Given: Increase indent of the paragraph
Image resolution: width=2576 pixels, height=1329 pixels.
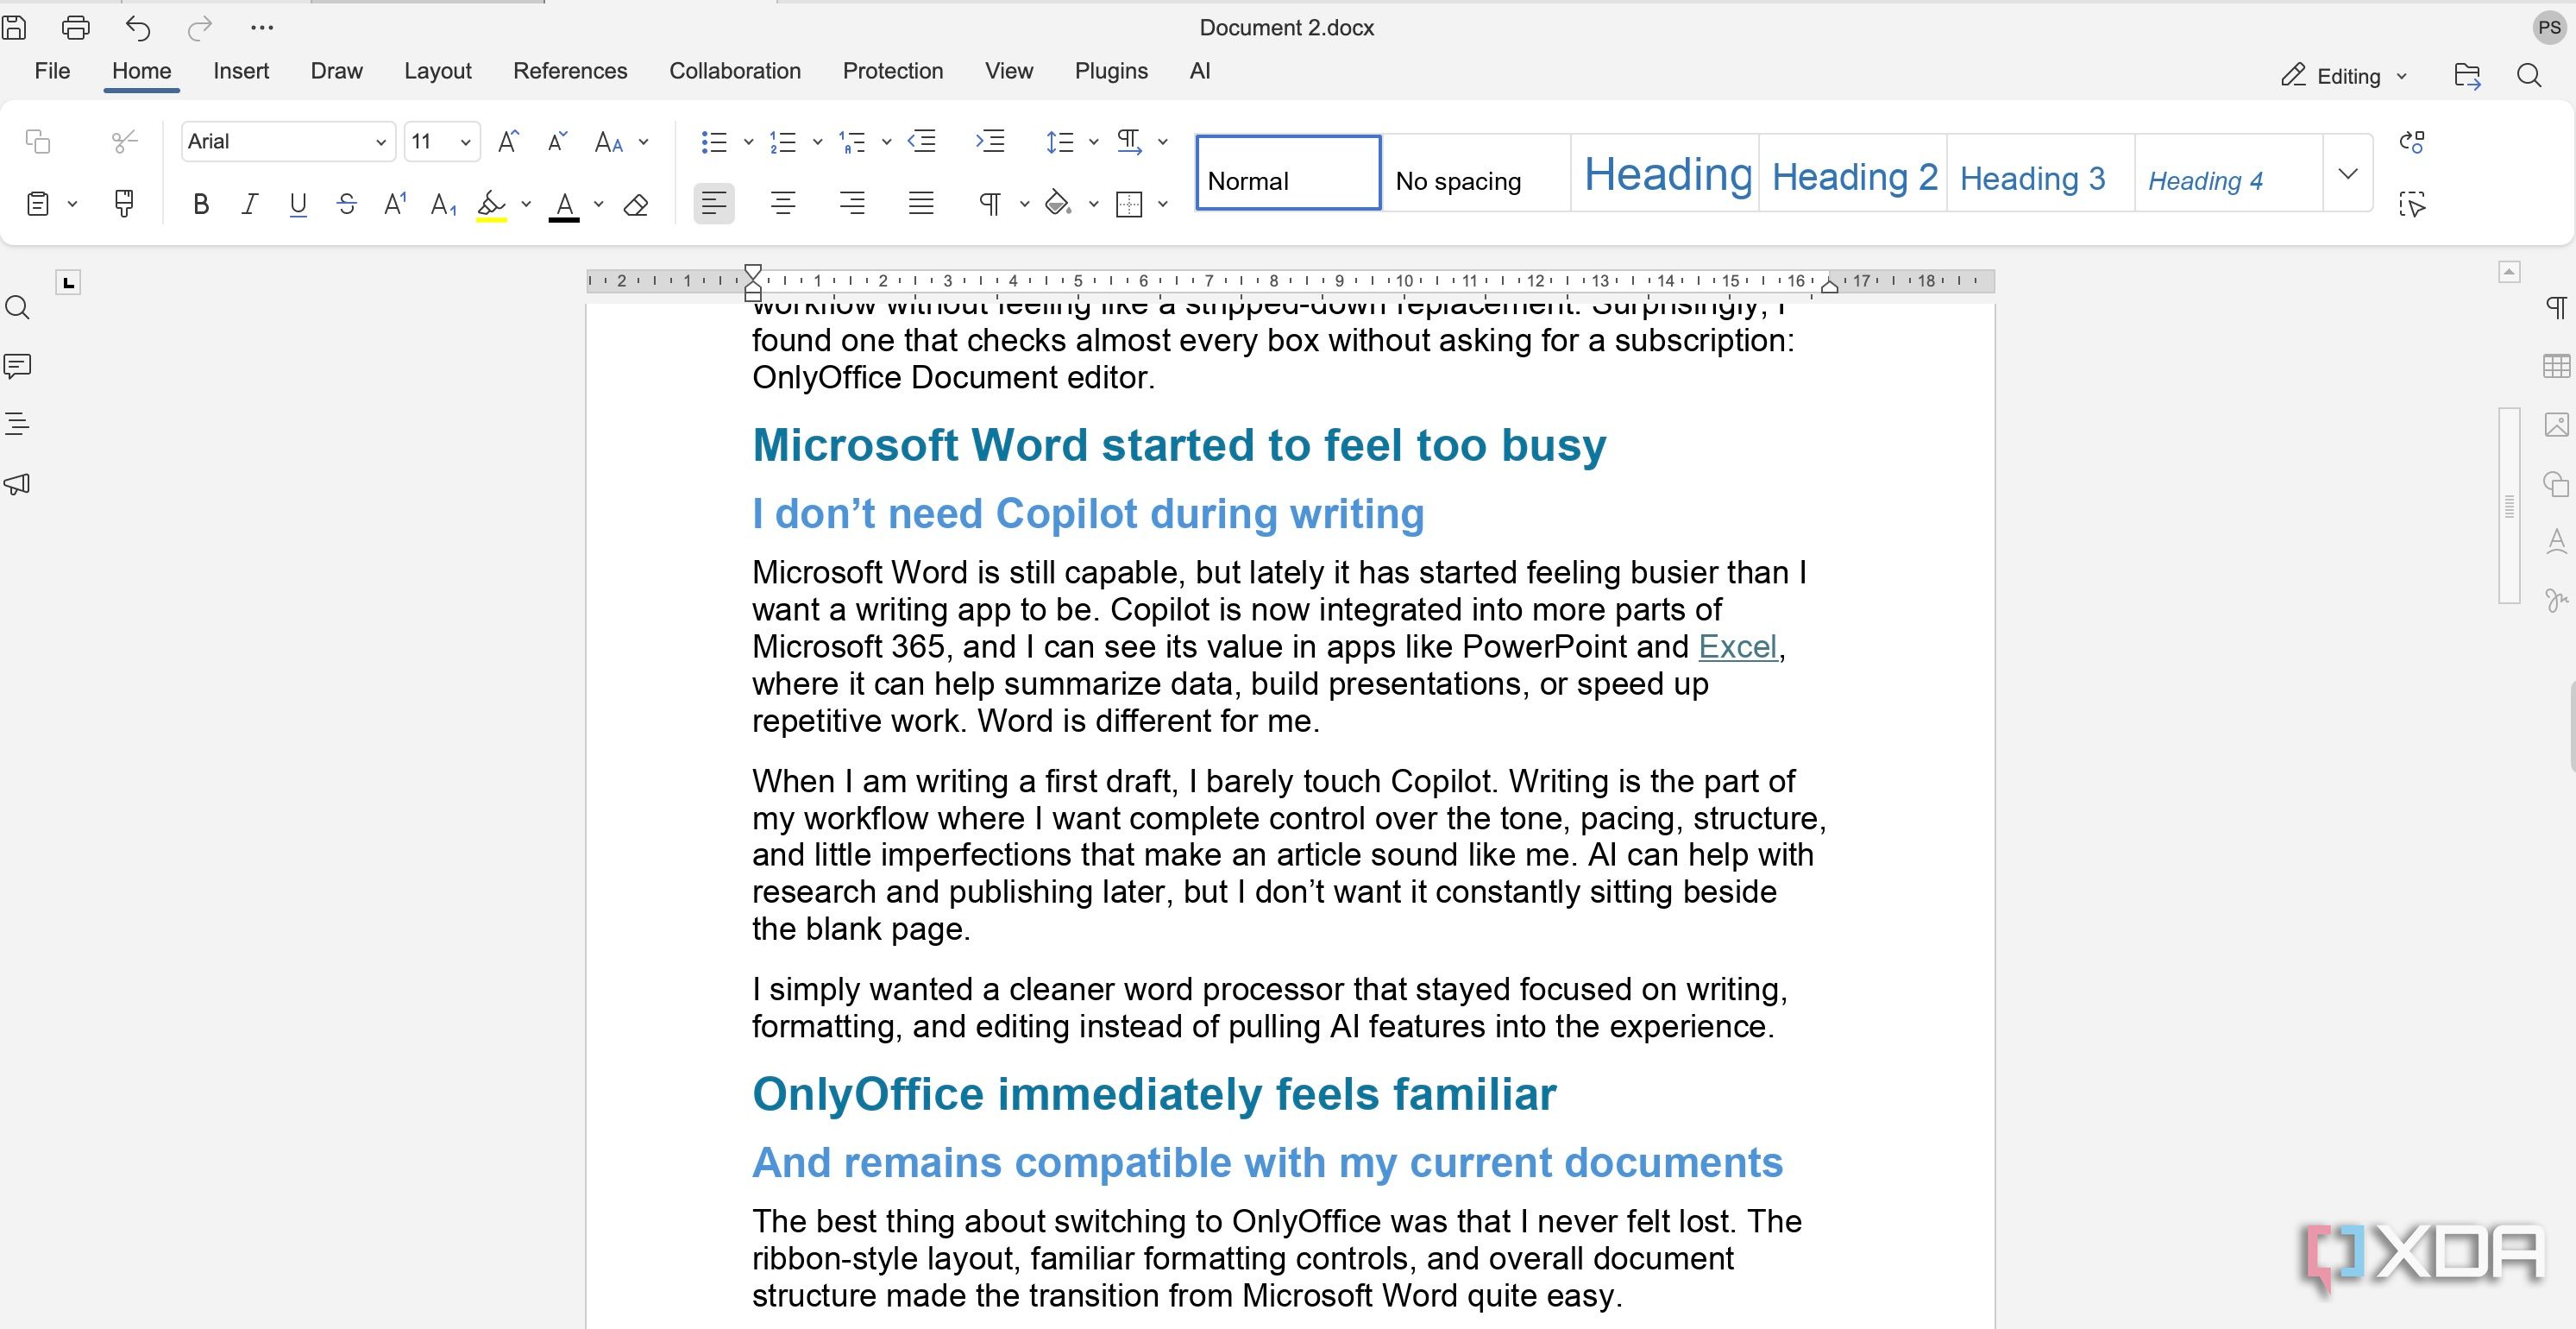Looking at the screenshot, I should [990, 142].
